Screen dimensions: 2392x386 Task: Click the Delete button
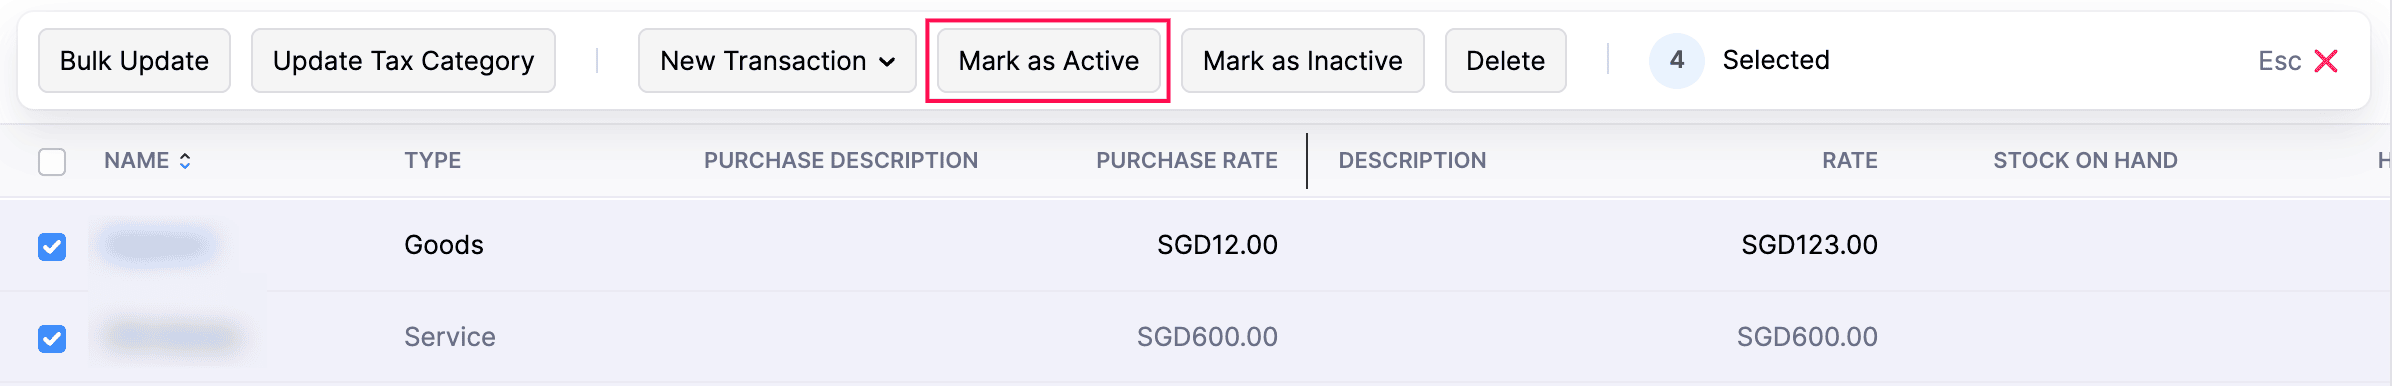pos(1505,61)
